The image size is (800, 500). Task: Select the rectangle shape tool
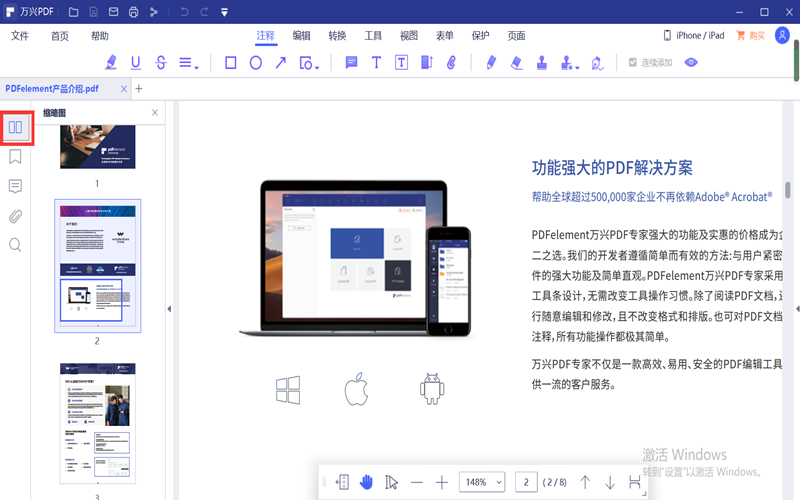click(230, 62)
